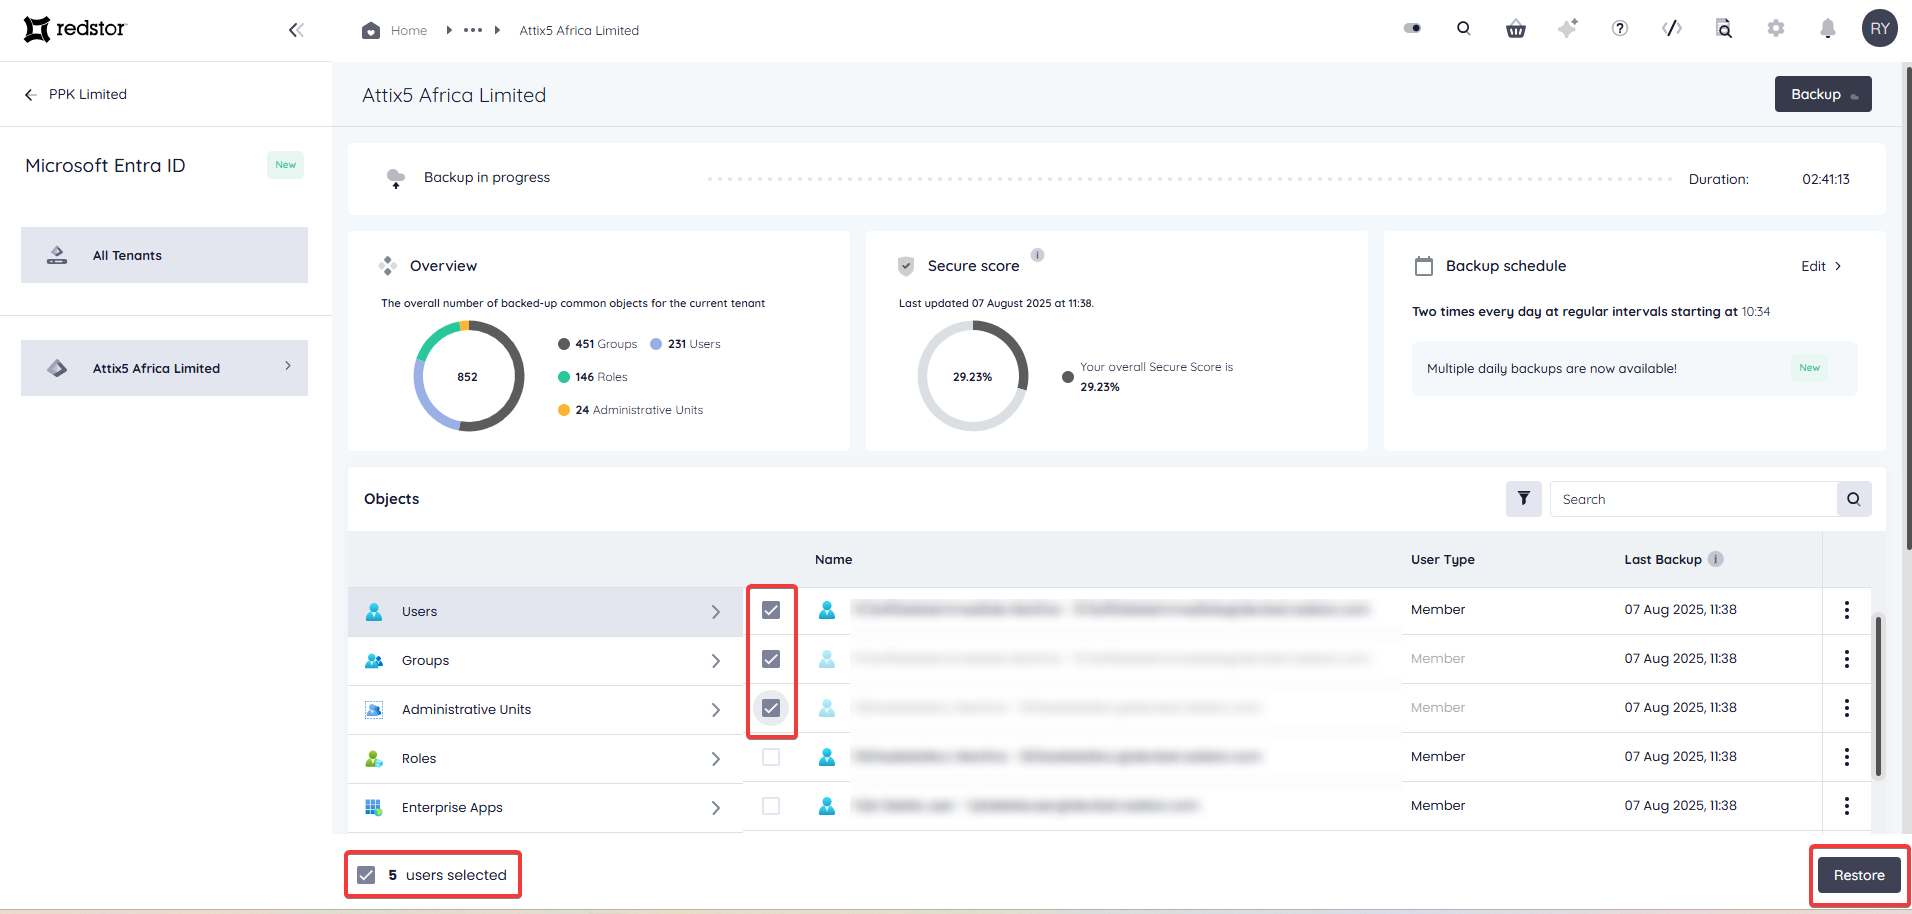Select the Groups object category
Image resolution: width=1912 pixels, height=914 pixels.
pyautogui.click(x=545, y=661)
